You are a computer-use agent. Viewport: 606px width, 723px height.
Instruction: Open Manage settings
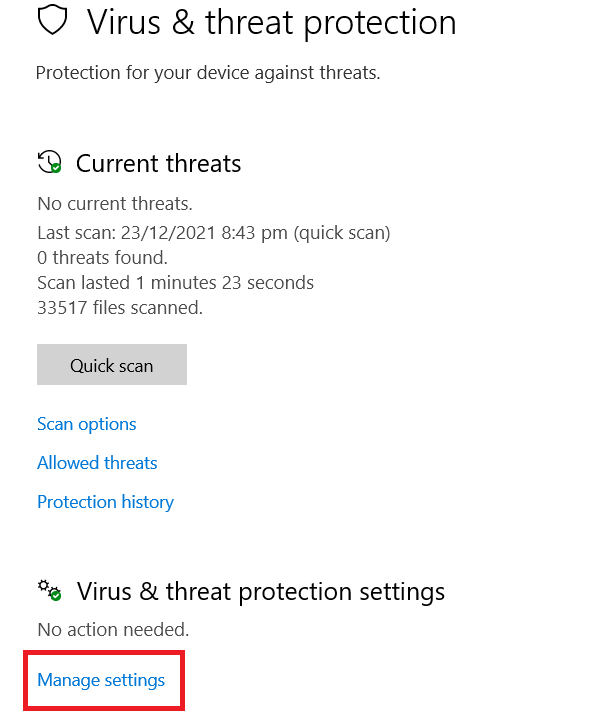pos(101,681)
